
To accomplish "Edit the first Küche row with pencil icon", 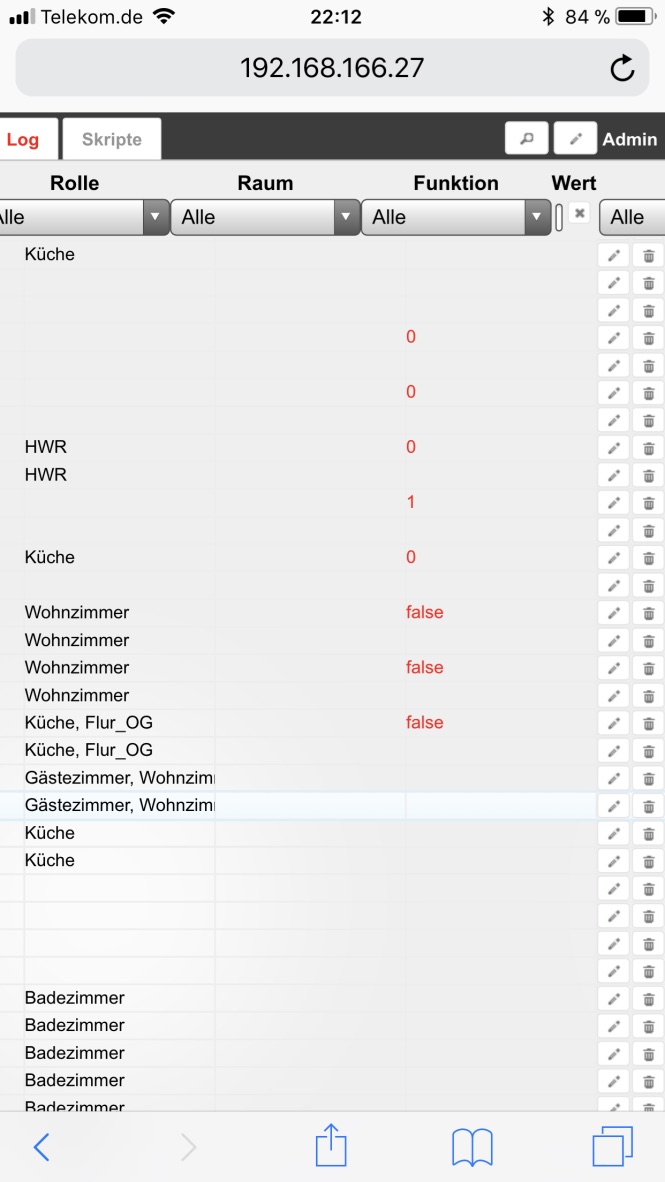I will (x=614, y=256).
